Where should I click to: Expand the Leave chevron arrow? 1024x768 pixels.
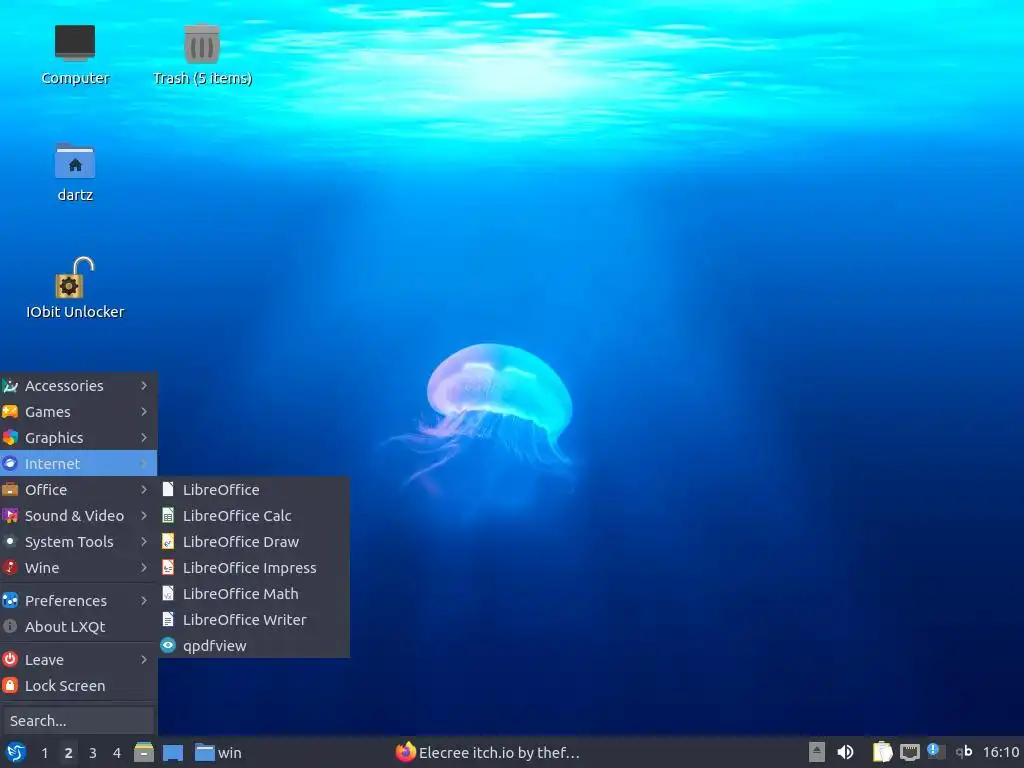click(144, 660)
